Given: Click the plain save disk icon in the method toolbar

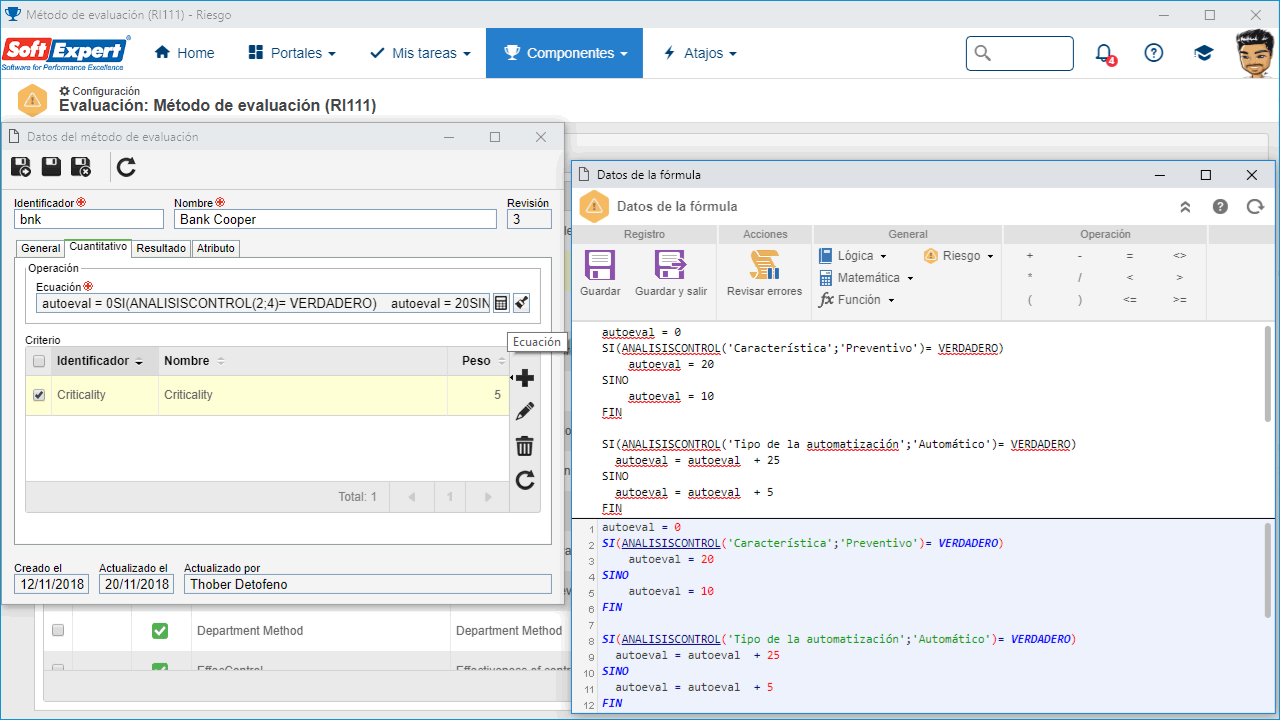Looking at the screenshot, I should click(51, 167).
